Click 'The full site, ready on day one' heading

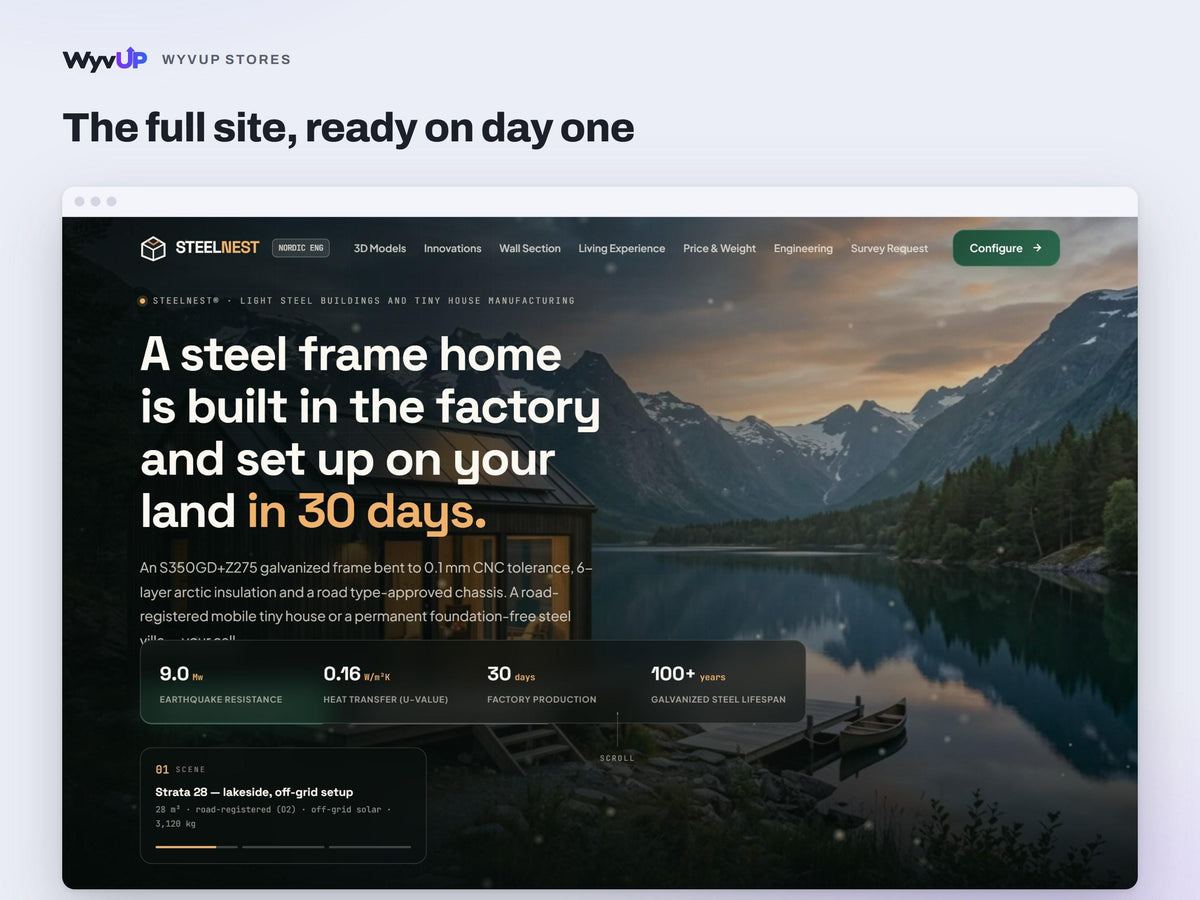[x=348, y=127]
